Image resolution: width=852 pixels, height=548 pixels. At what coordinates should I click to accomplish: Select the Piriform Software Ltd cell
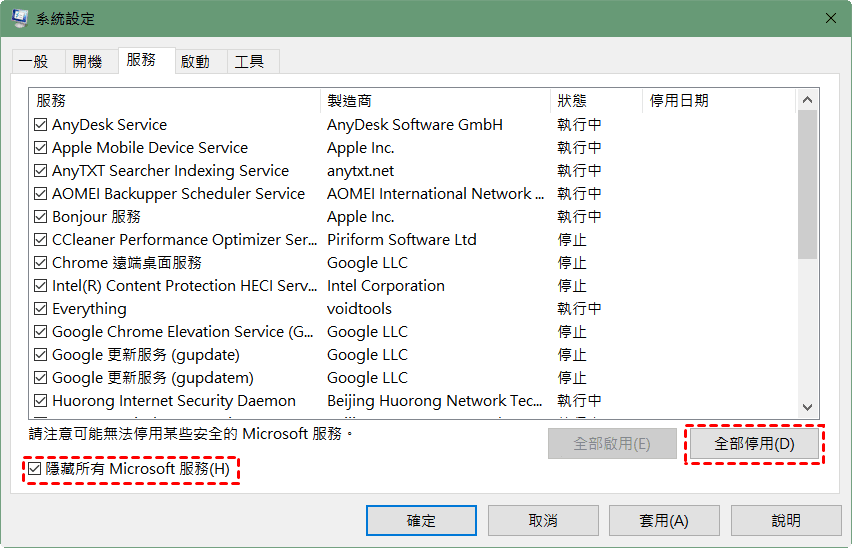coord(402,240)
